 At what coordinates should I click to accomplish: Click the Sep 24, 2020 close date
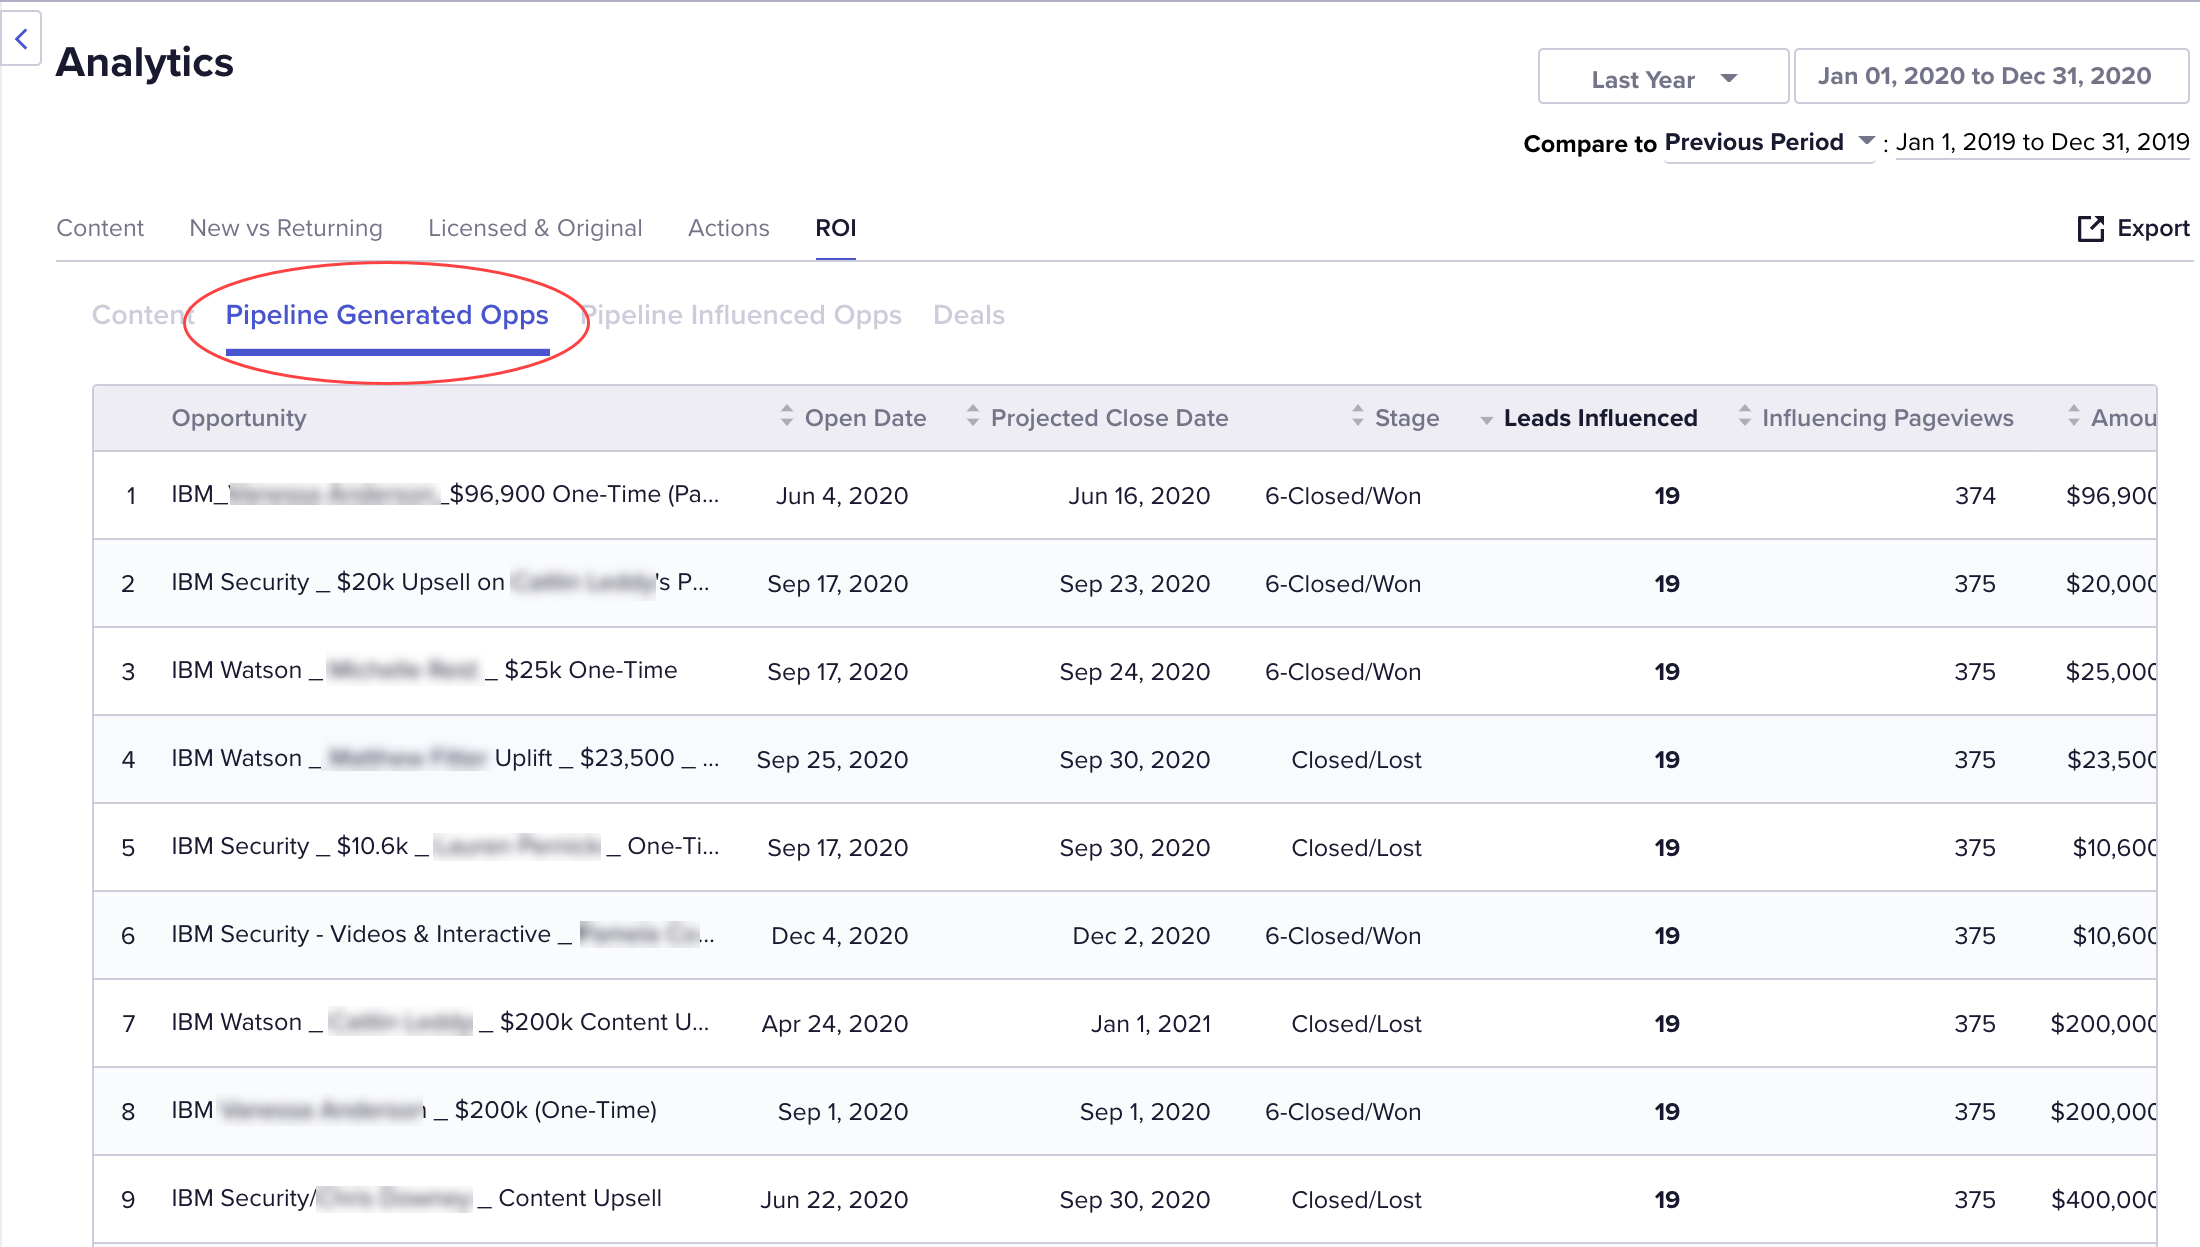pyautogui.click(x=1135, y=672)
